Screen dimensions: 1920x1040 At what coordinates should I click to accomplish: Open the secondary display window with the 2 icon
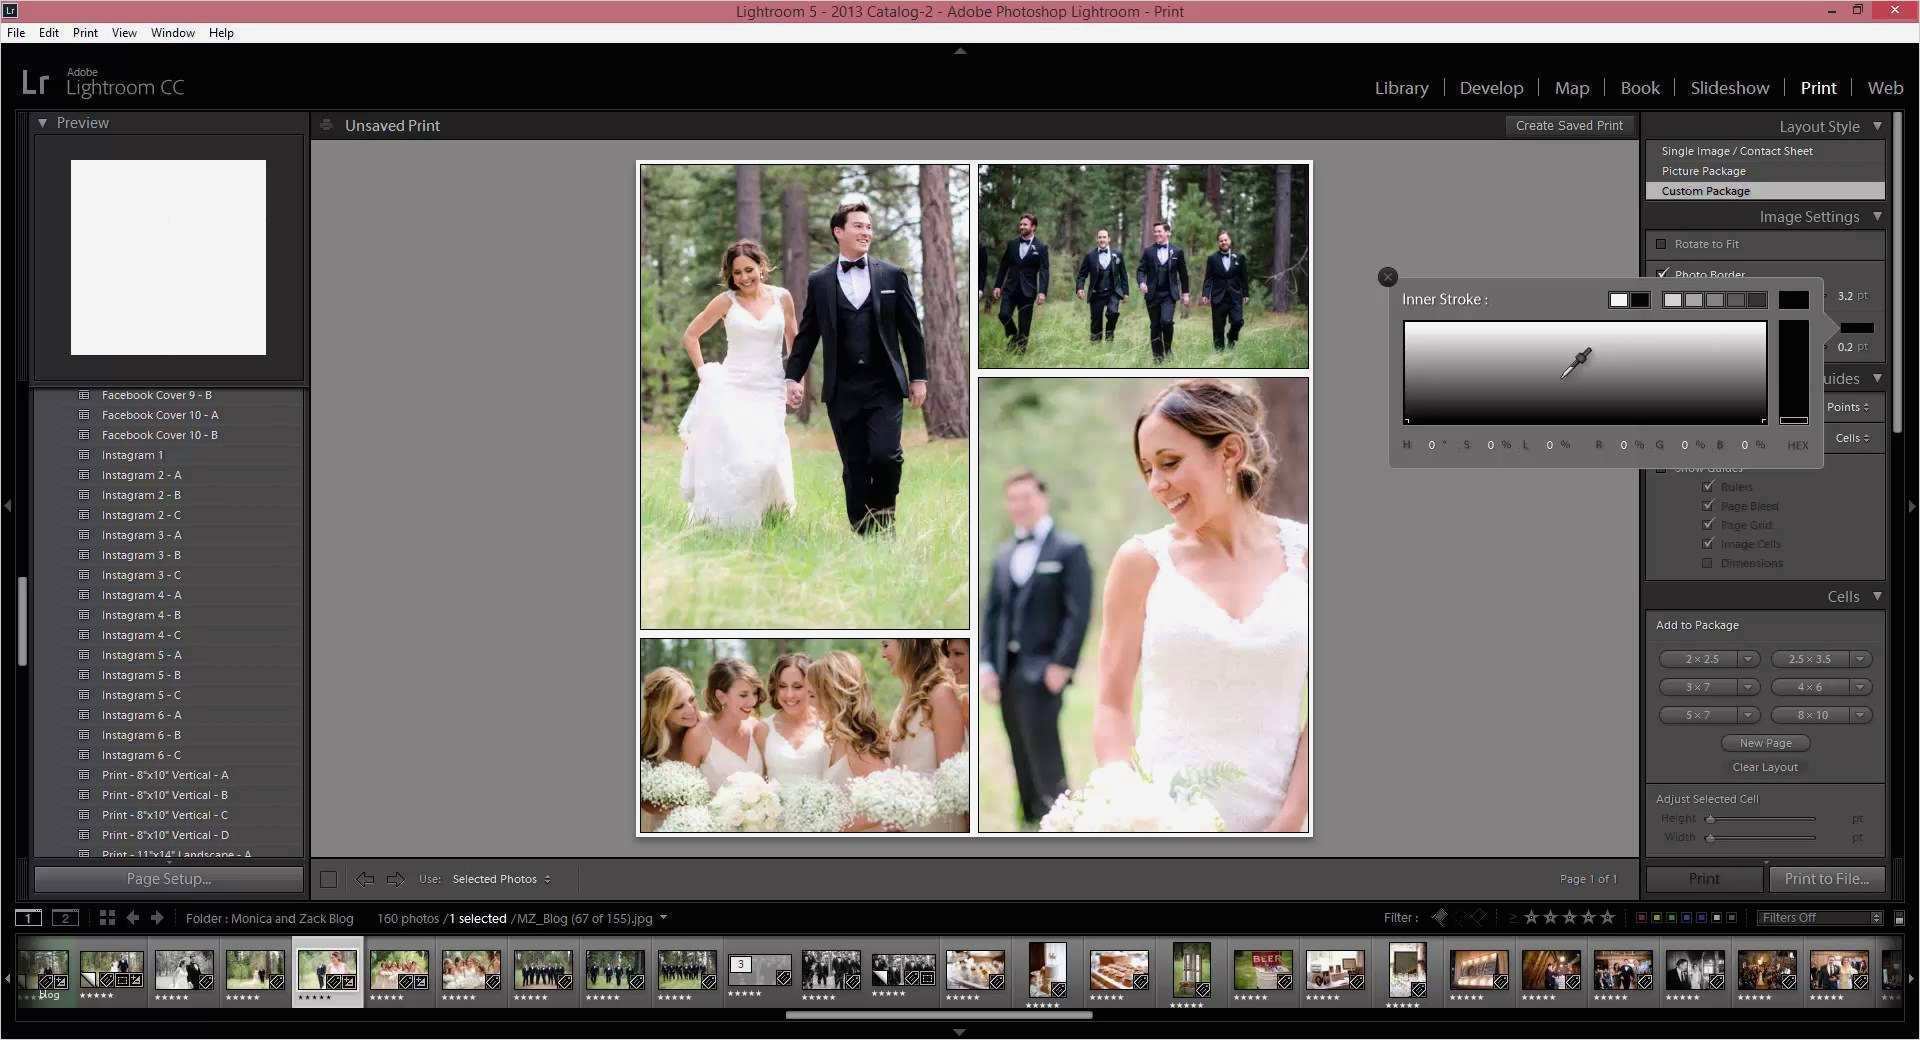click(65, 918)
